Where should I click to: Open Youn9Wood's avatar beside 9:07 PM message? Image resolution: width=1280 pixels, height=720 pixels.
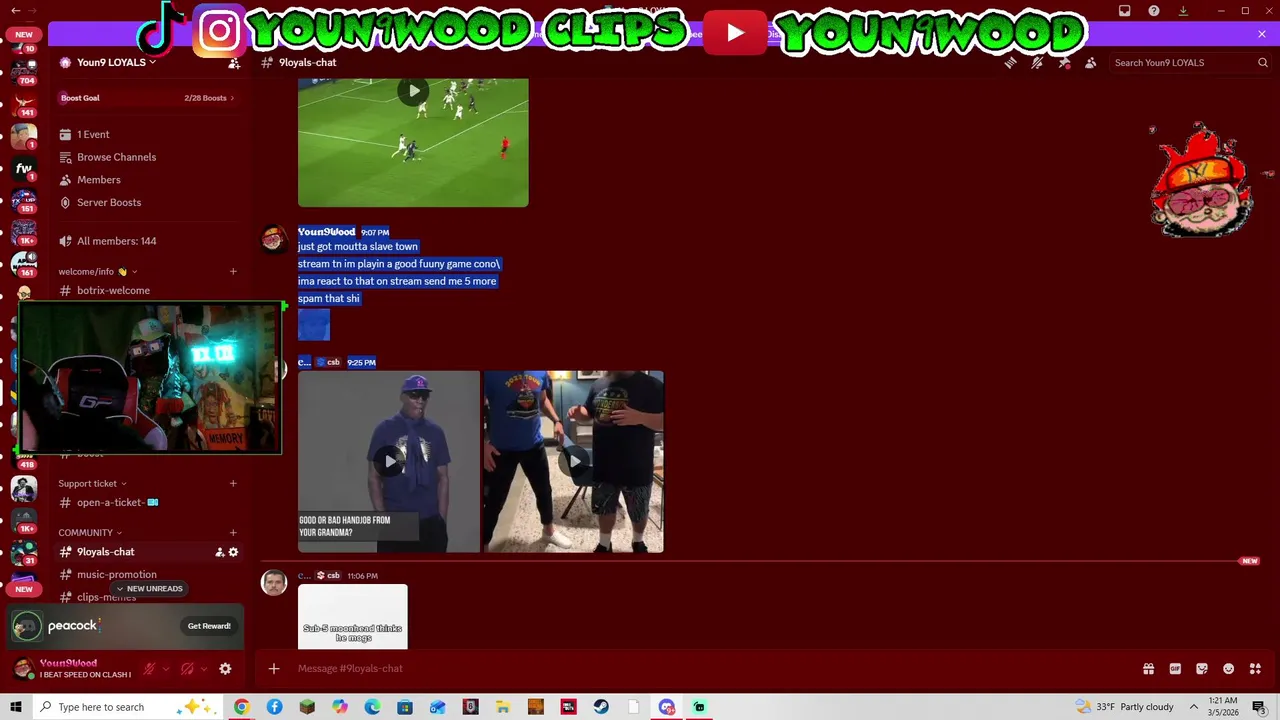[x=274, y=240]
